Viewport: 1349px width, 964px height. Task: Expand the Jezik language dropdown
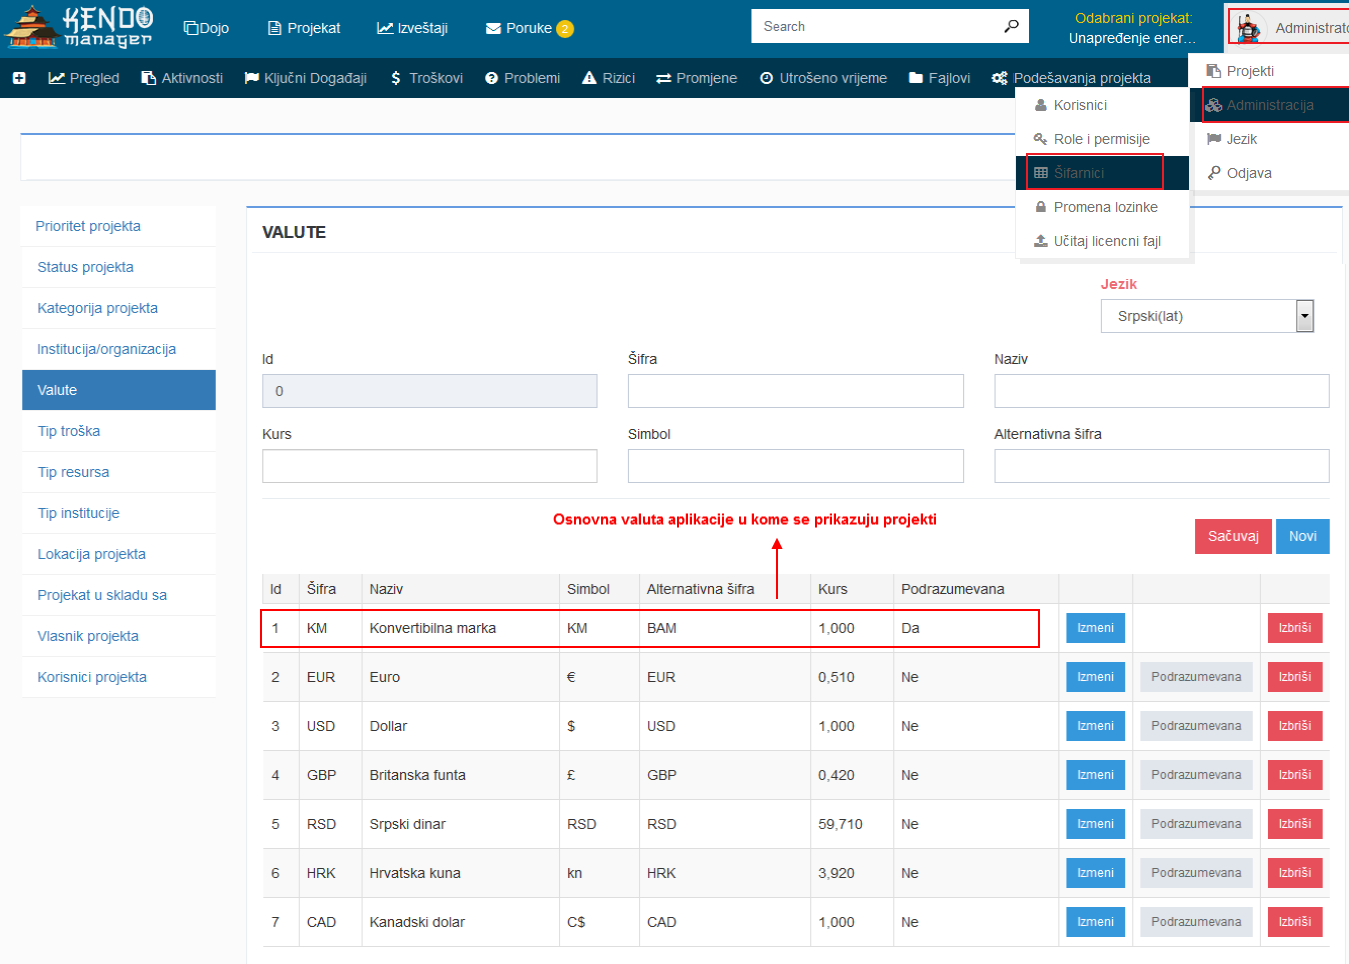[x=1207, y=316]
